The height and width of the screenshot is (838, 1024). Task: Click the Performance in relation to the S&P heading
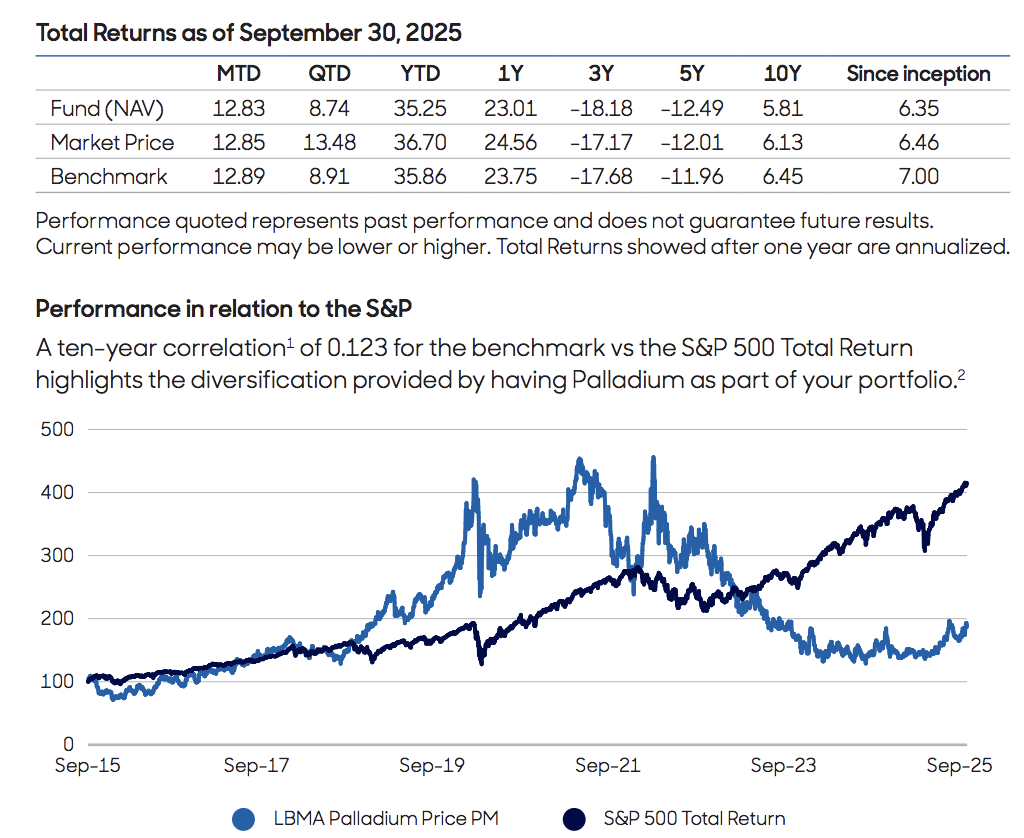(210, 309)
